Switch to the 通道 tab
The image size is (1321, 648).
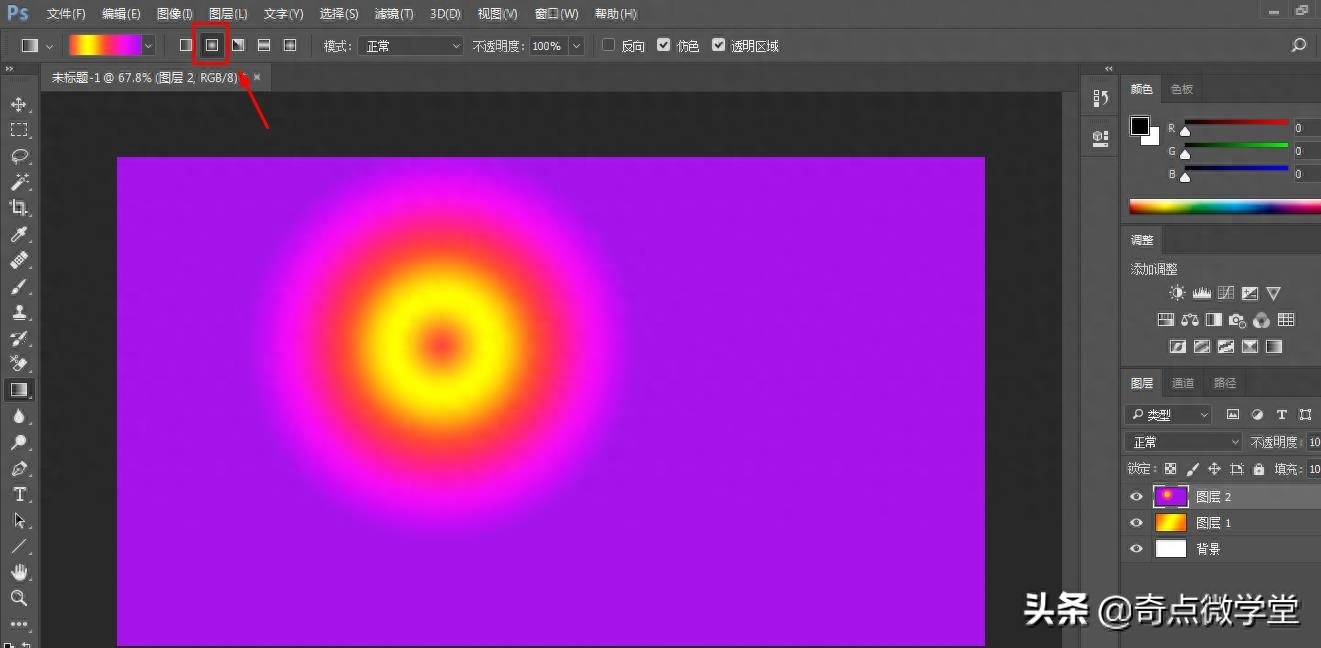click(1183, 383)
